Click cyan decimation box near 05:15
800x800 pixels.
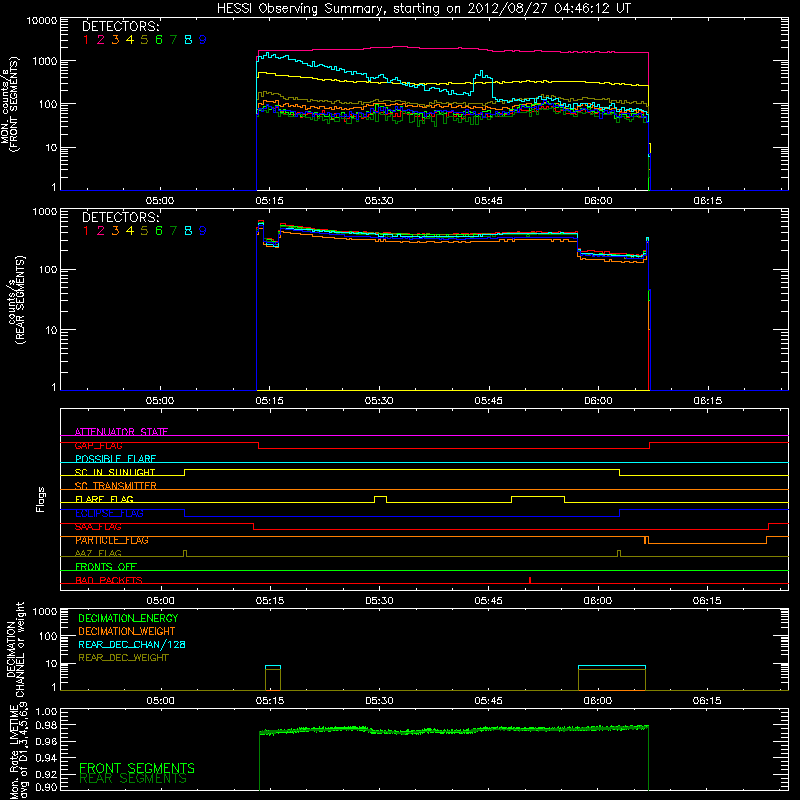tap(273, 666)
